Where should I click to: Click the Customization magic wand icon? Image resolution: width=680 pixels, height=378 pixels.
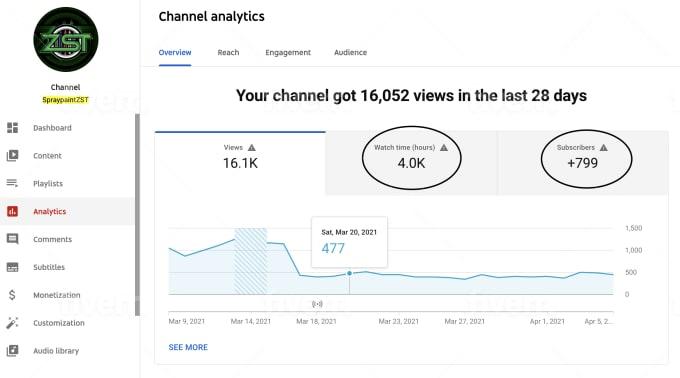12,323
